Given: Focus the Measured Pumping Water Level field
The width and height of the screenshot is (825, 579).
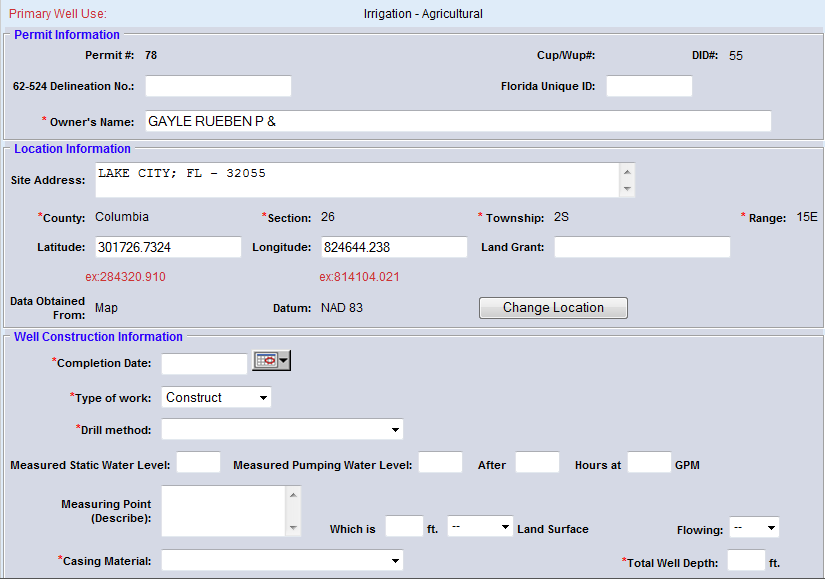Looking at the screenshot, I should pos(440,463).
